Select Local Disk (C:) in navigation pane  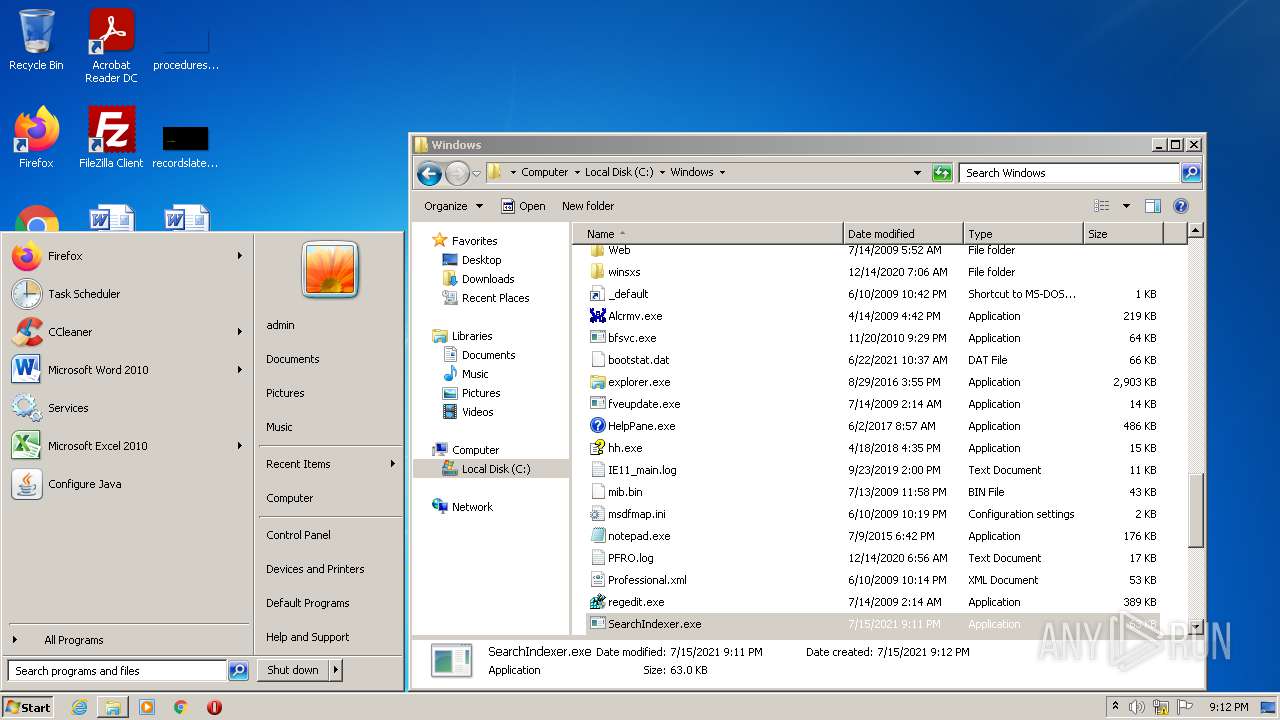[495, 469]
